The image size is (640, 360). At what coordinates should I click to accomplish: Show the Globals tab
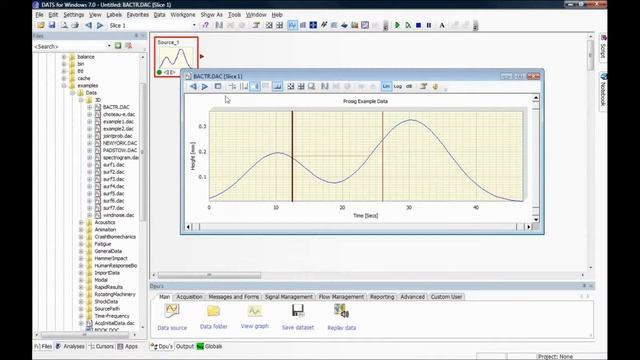pos(209,346)
